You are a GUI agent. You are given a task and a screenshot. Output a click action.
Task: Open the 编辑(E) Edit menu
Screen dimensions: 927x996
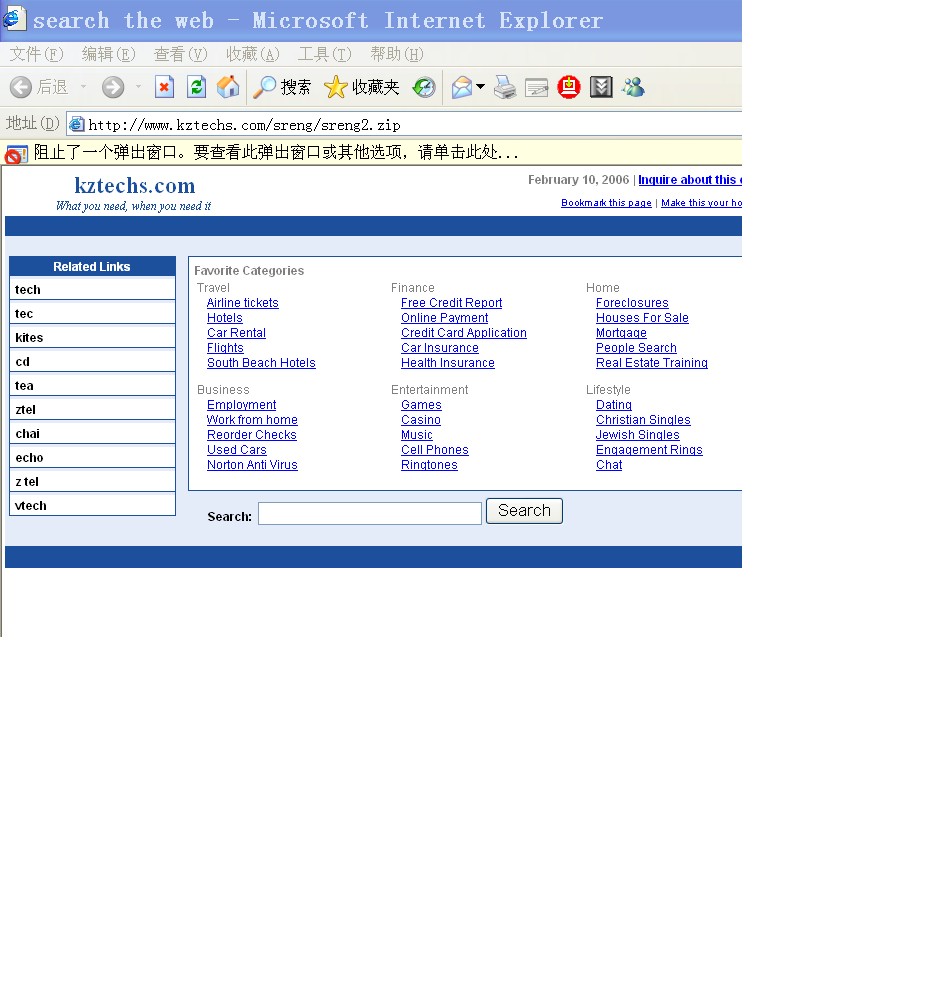point(109,55)
